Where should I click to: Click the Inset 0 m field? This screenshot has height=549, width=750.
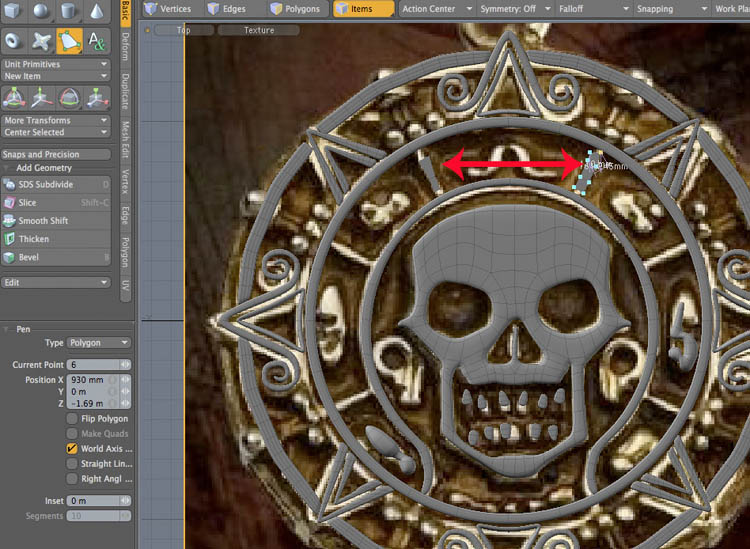[x=93, y=501]
